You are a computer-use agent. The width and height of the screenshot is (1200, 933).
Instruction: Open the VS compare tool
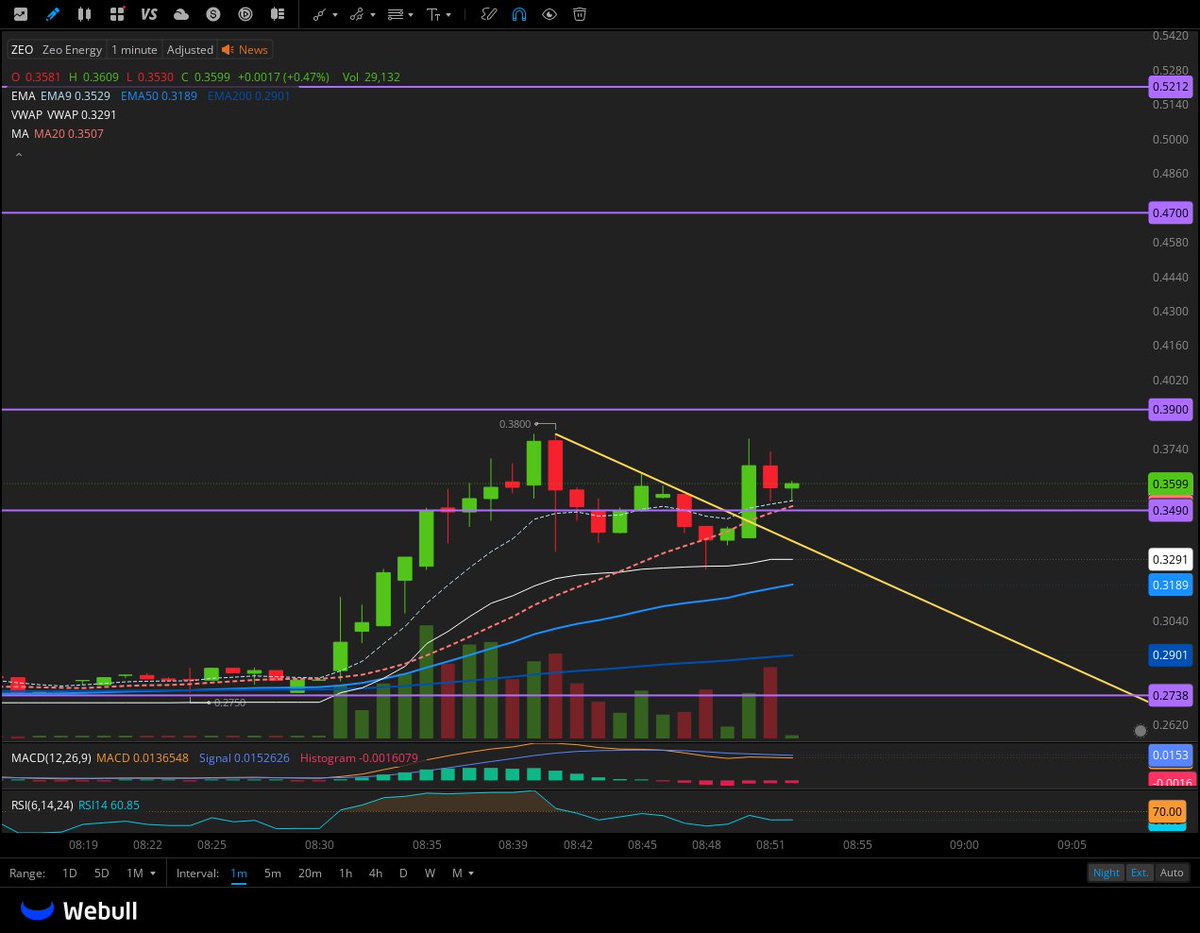click(149, 14)
